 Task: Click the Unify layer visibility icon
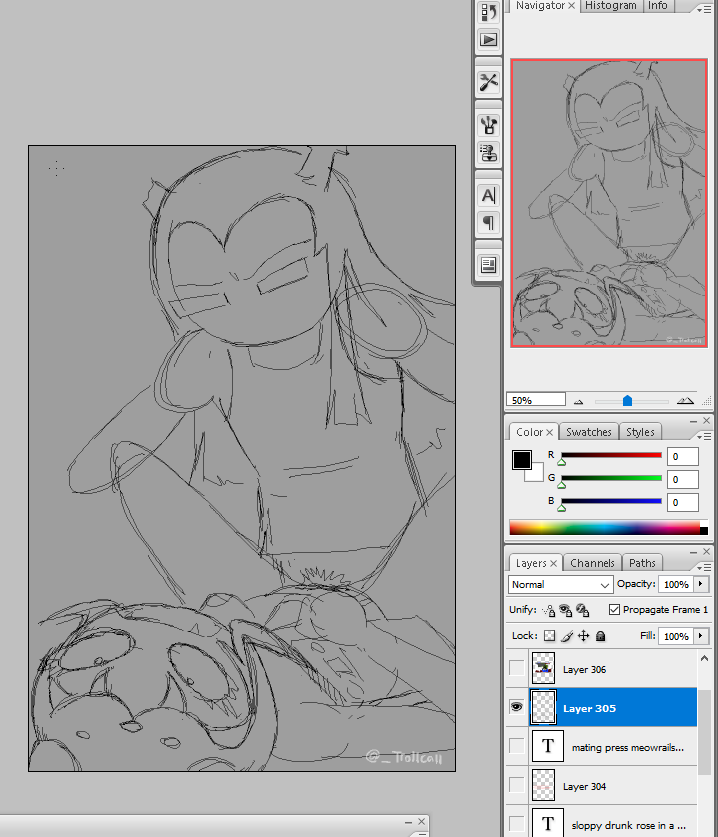[x=565, y=610]
